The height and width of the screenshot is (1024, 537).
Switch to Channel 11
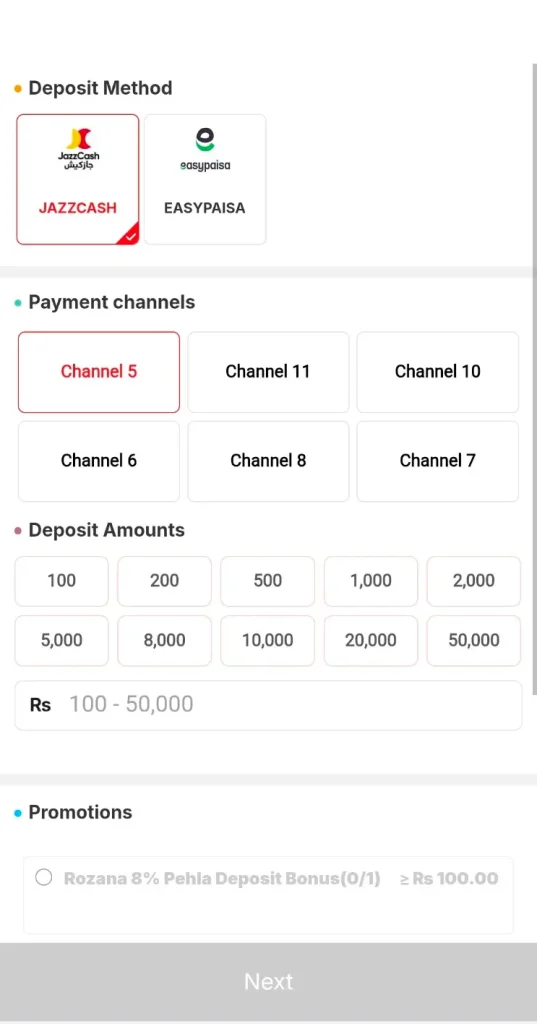[x=268, y=372]
